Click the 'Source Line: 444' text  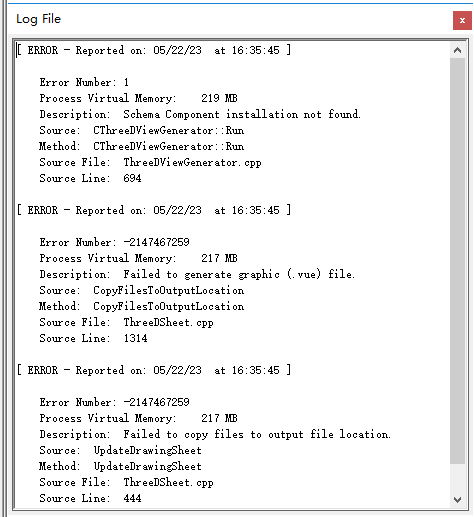pos(90,498)
